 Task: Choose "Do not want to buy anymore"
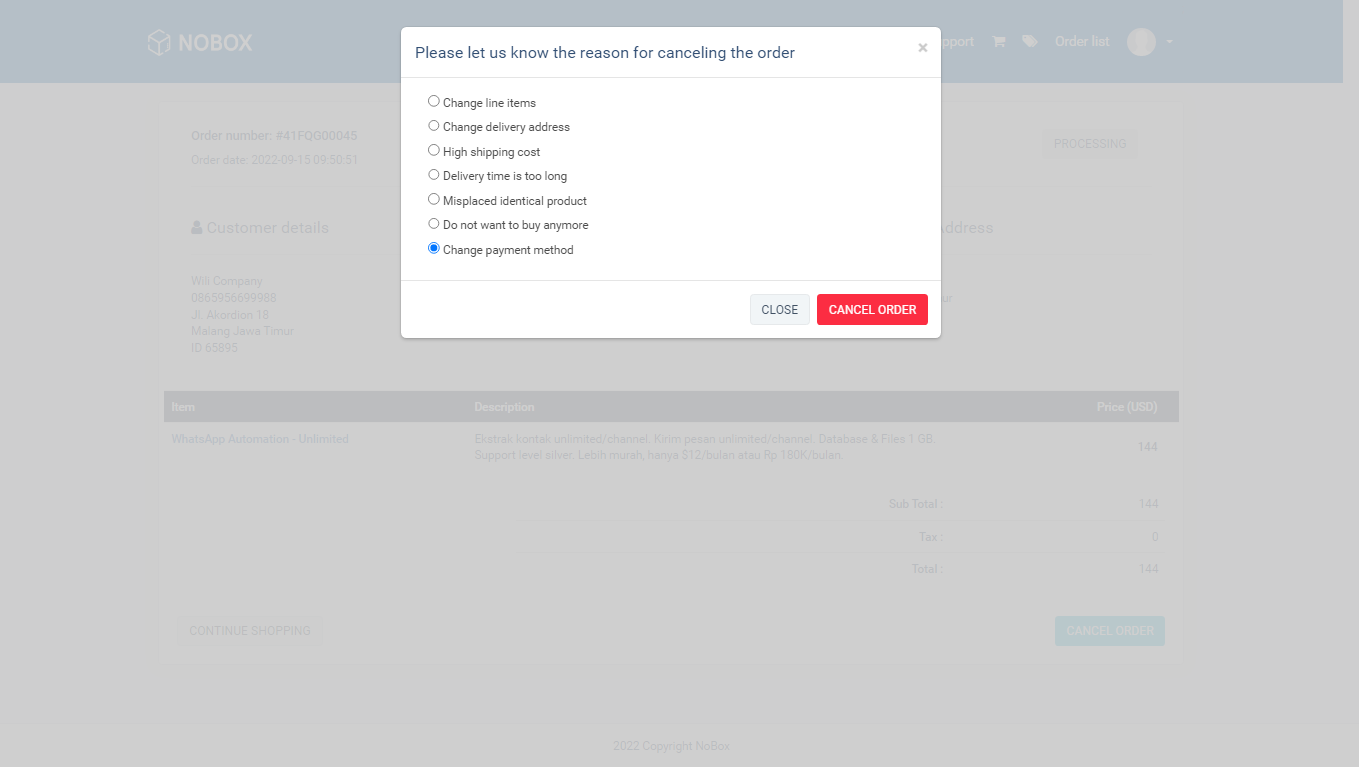(434, 224)
